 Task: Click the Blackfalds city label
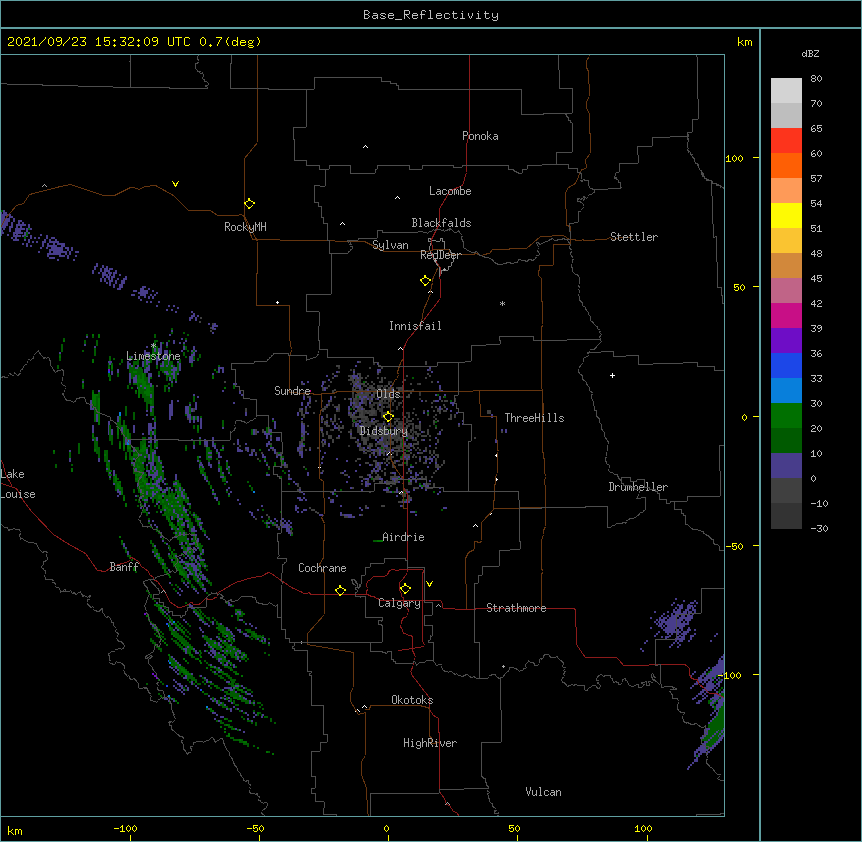pos(441,223)
